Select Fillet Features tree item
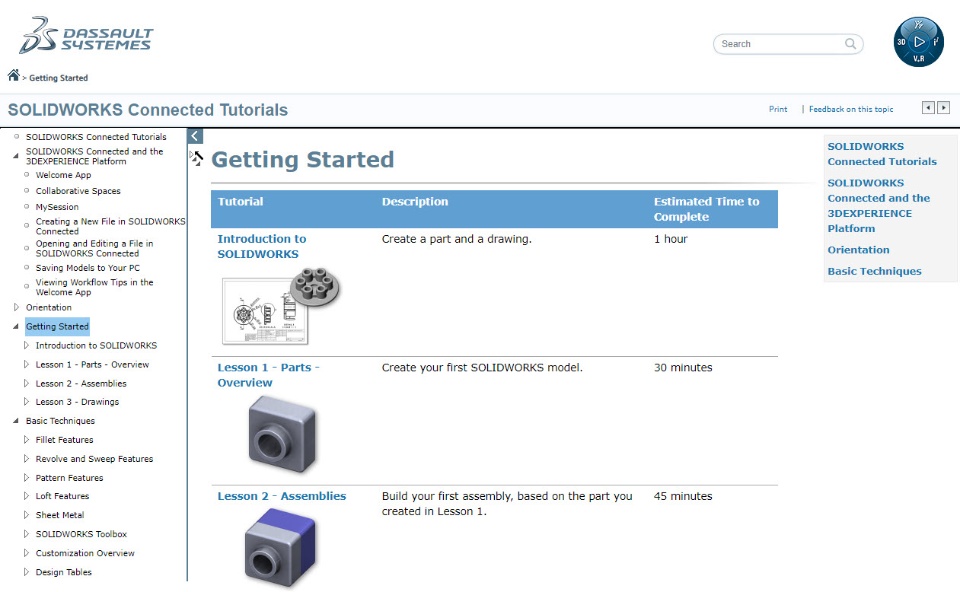 pos(64,440)
